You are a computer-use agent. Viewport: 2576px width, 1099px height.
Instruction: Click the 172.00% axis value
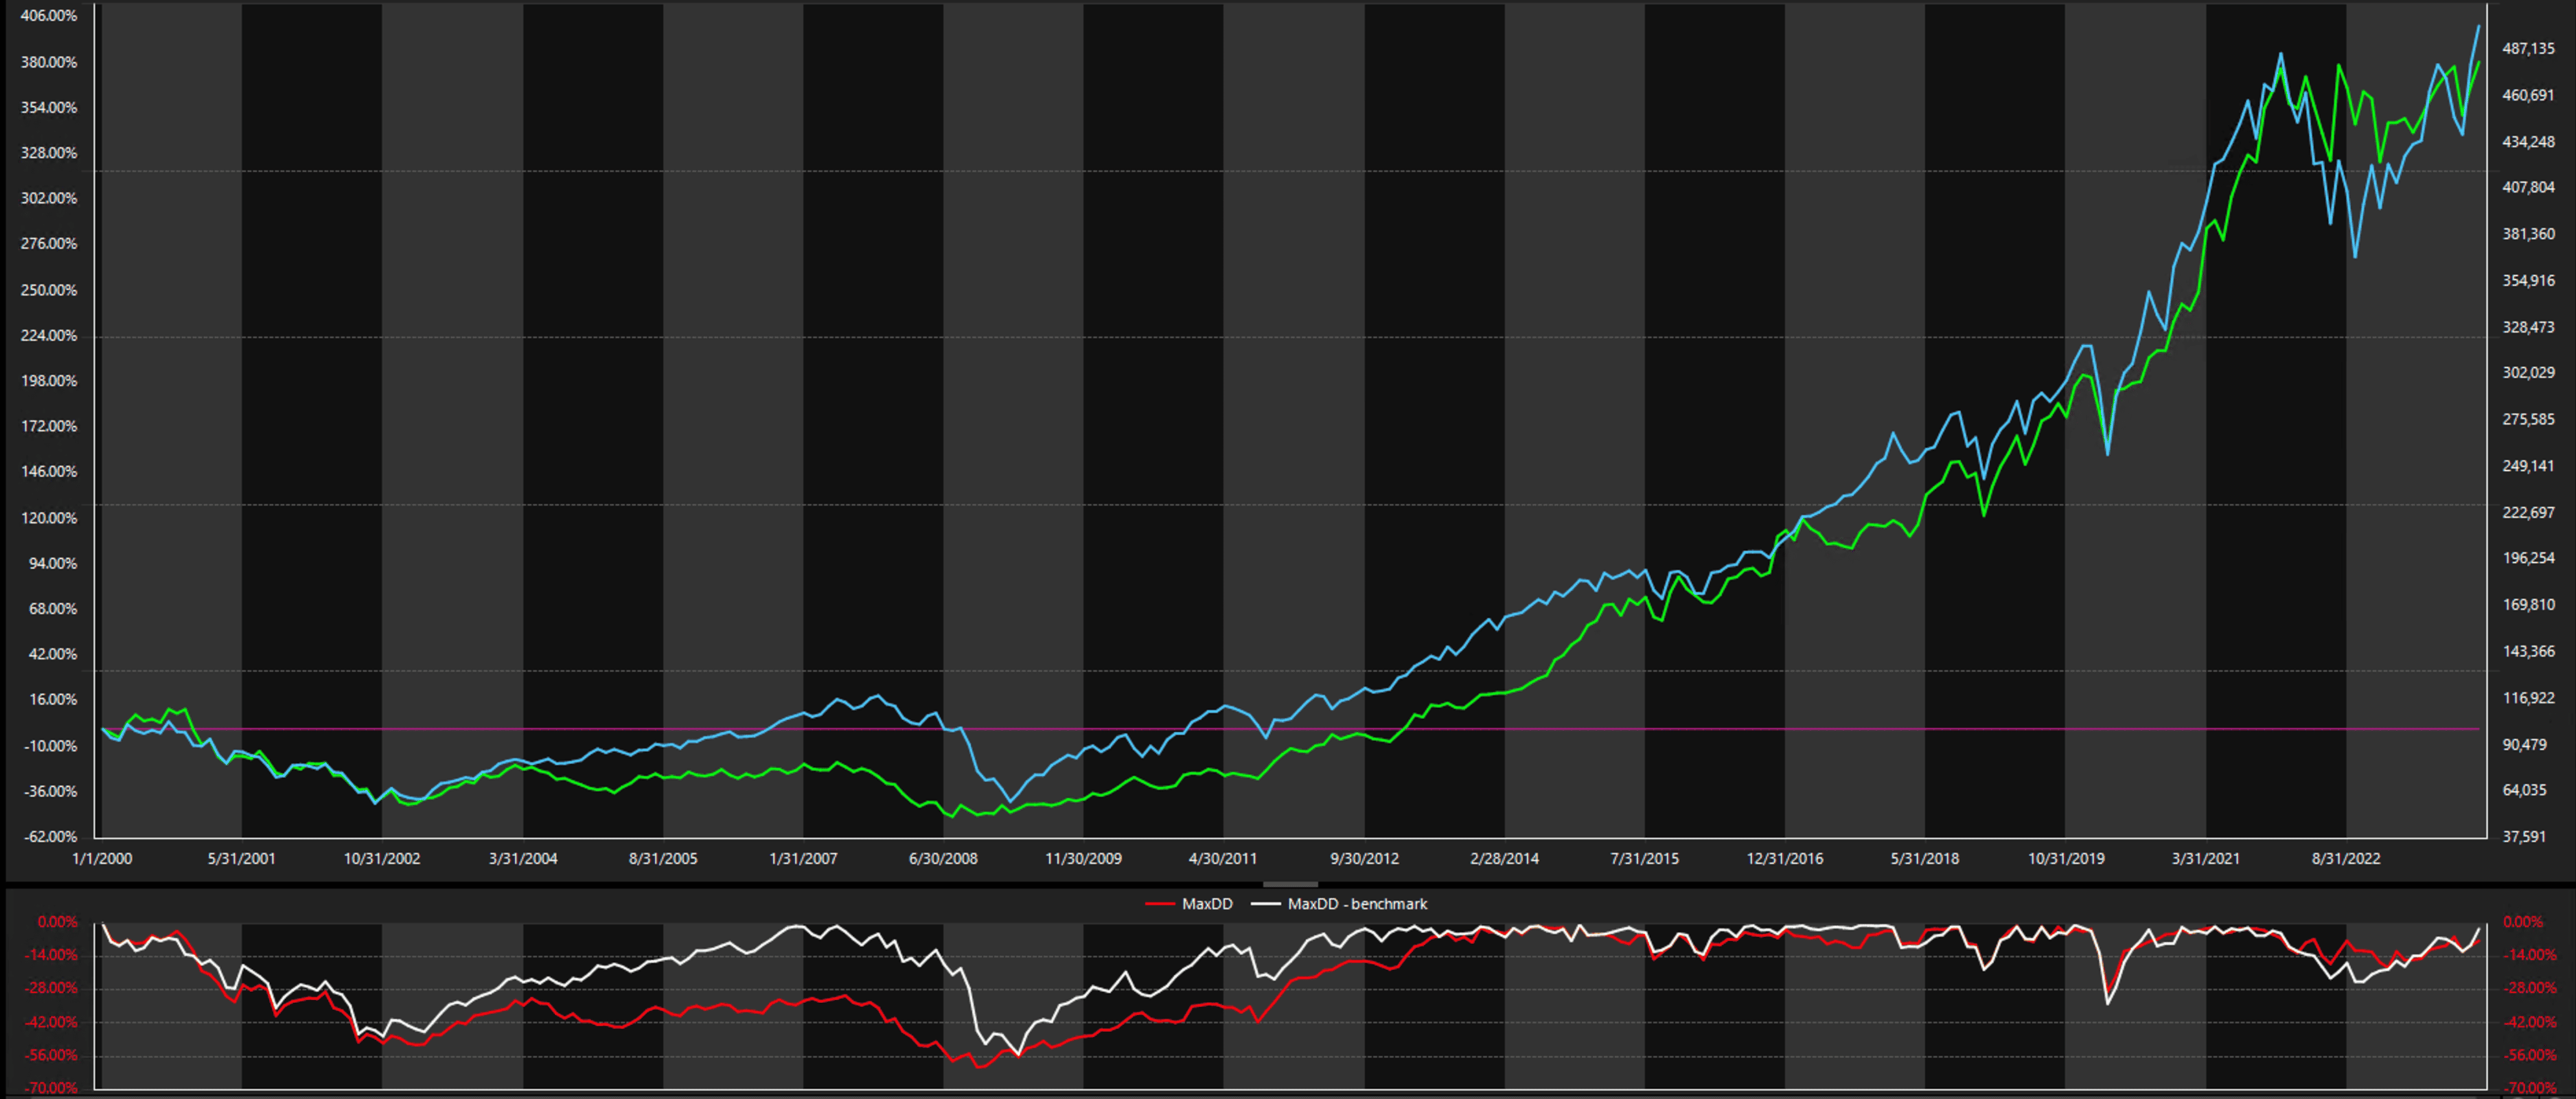point(49,427)
